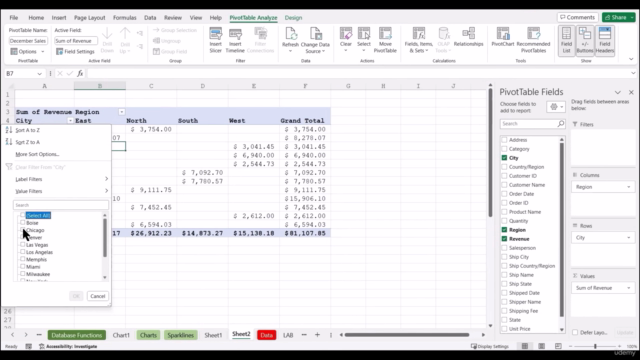This screenshot has height=360, width=640.
Task: Open Sum of Revenue Values dropdown
Action: (629, 288)
